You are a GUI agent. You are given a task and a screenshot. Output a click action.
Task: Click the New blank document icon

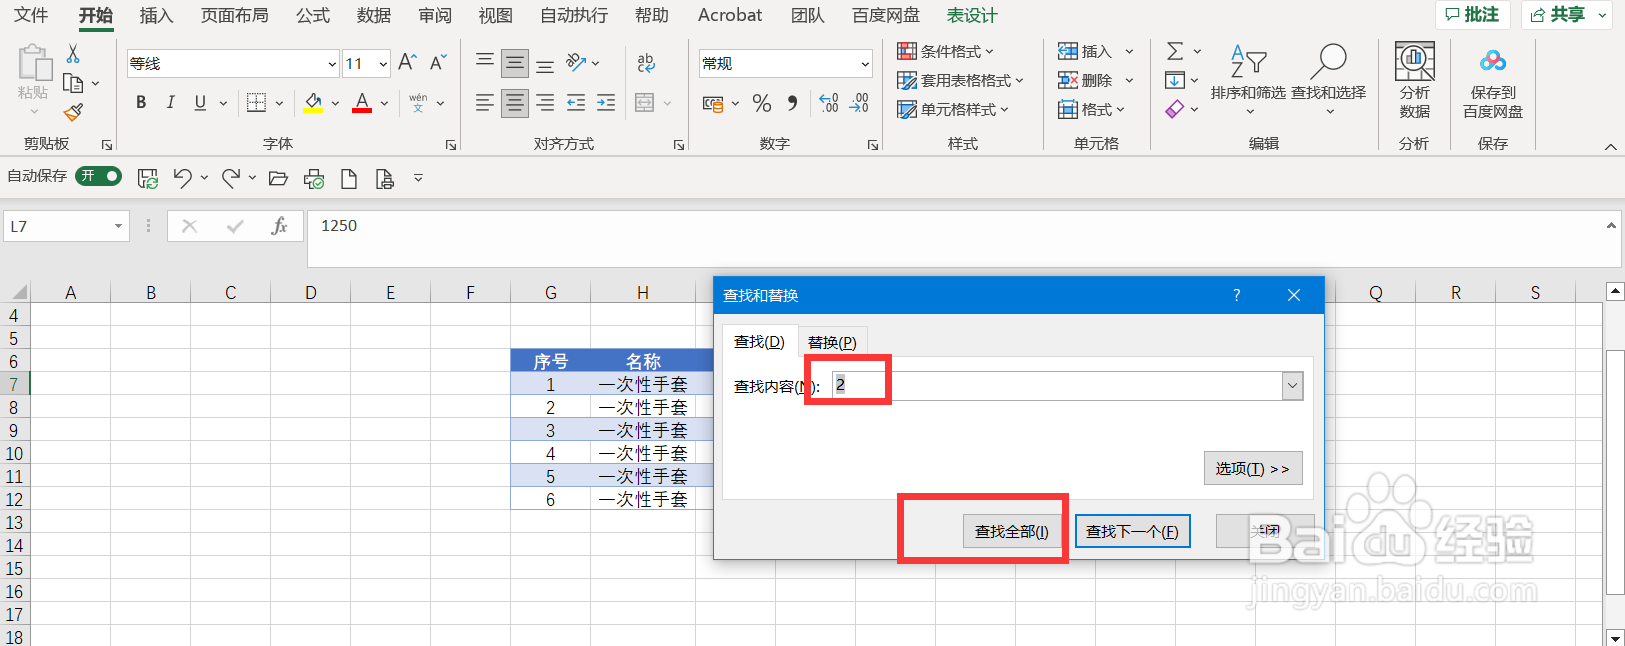tap(349, 179)
